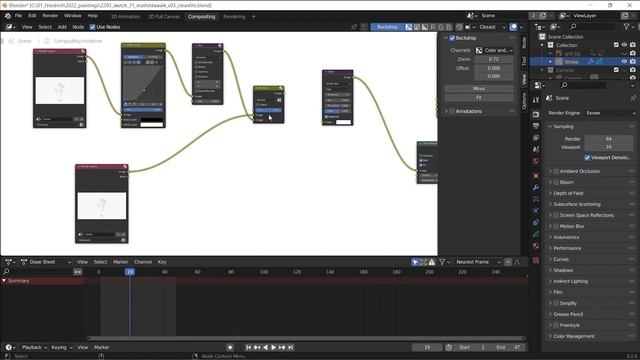
Task: Open the outliner filter funnel icon
Action: click(x=627, y=27)
